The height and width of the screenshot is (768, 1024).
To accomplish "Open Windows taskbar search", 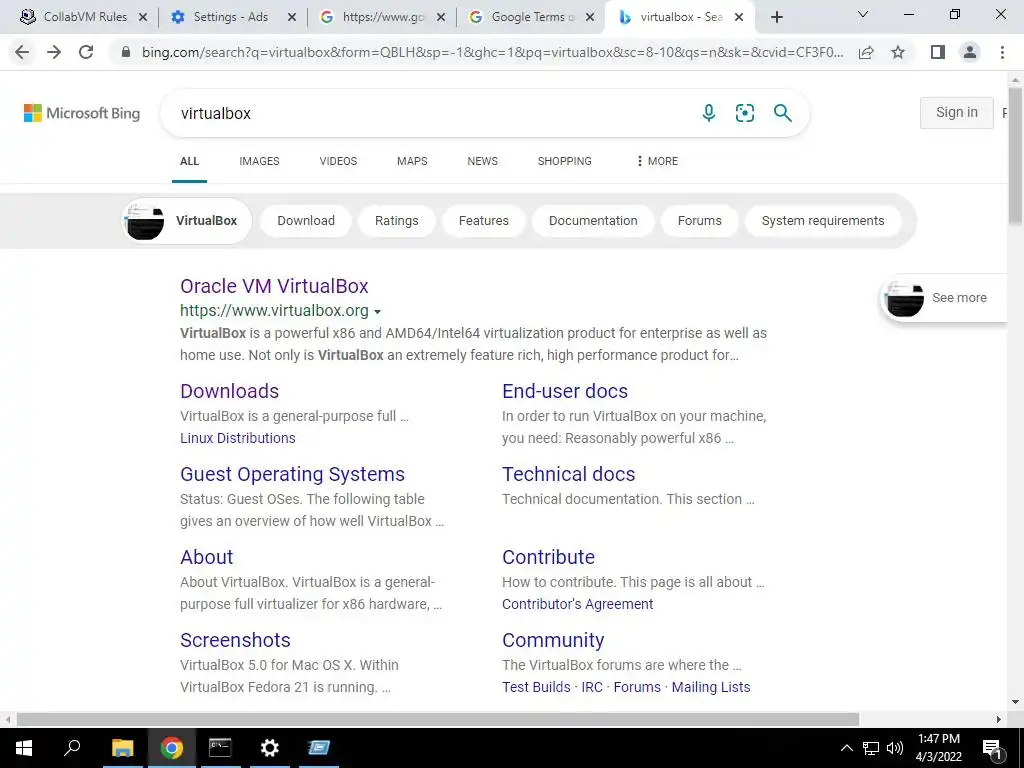I will click(72, 748).
